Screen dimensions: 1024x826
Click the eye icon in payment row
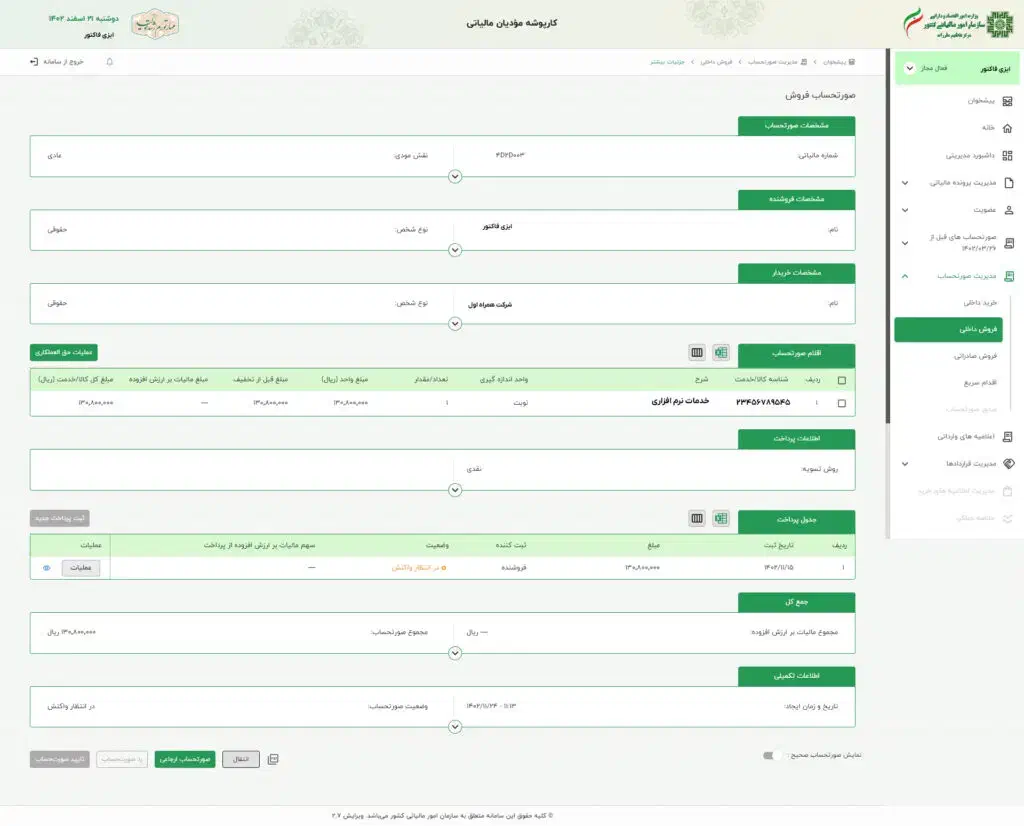(x=46, y=568)
